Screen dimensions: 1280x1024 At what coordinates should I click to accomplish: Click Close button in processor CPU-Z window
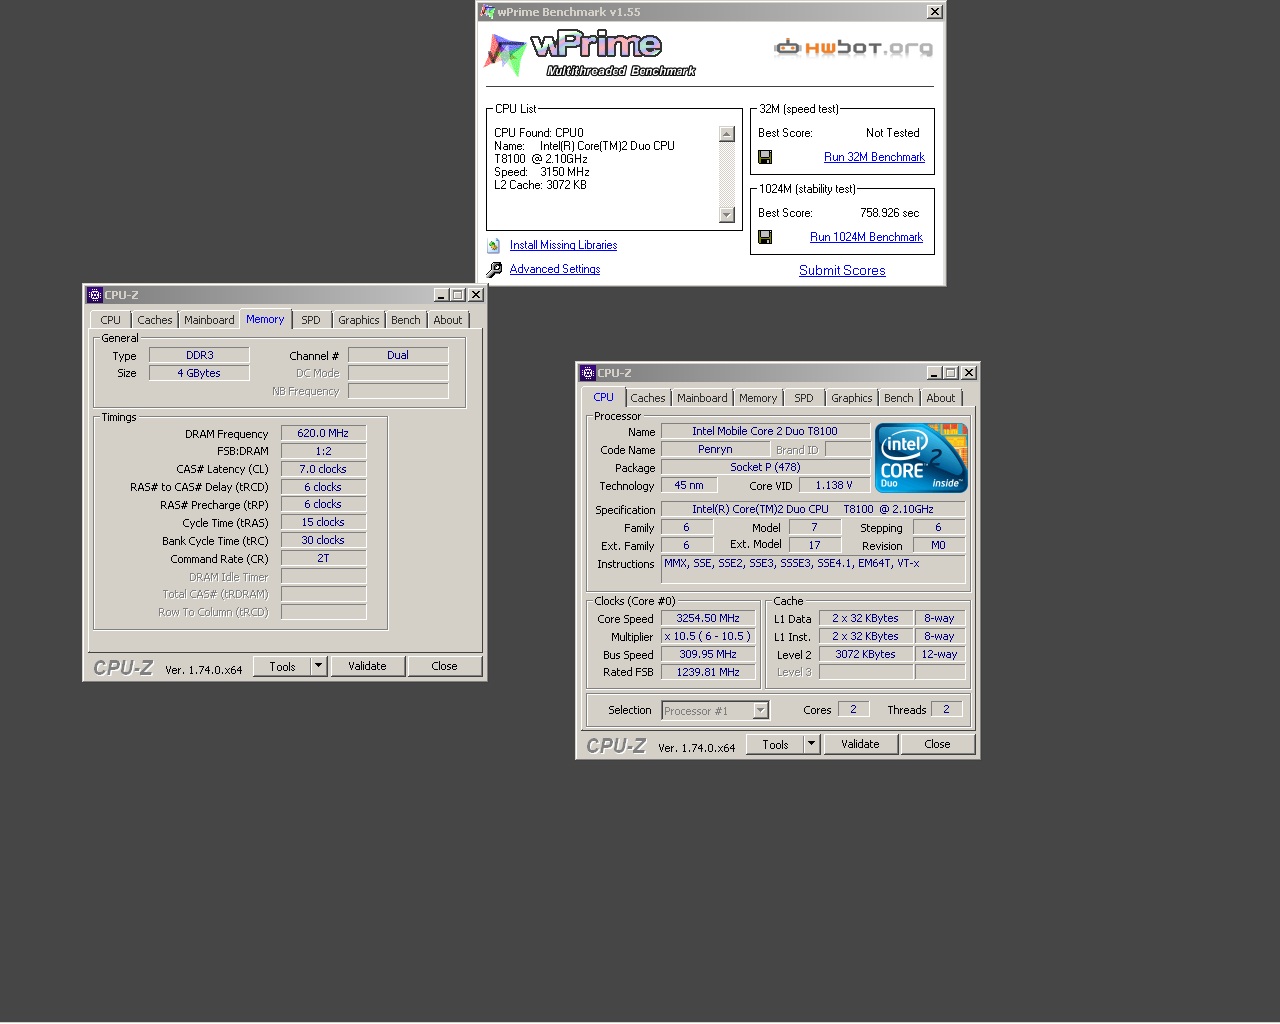click(x=938, y=744)
